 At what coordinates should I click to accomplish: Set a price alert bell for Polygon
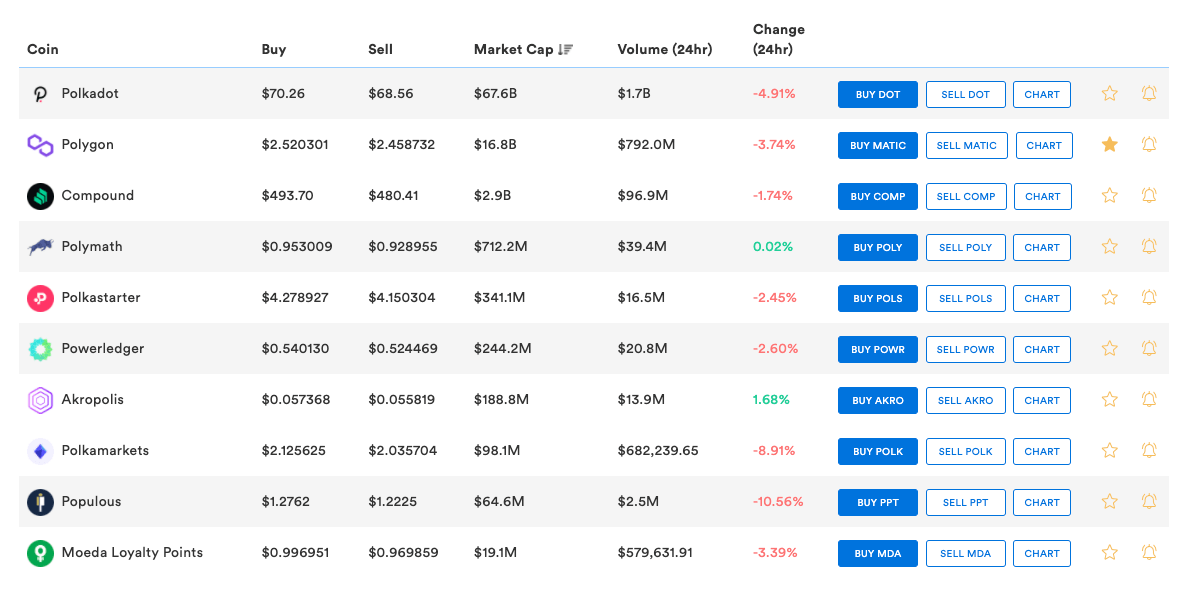click(x=1149, y=144)
